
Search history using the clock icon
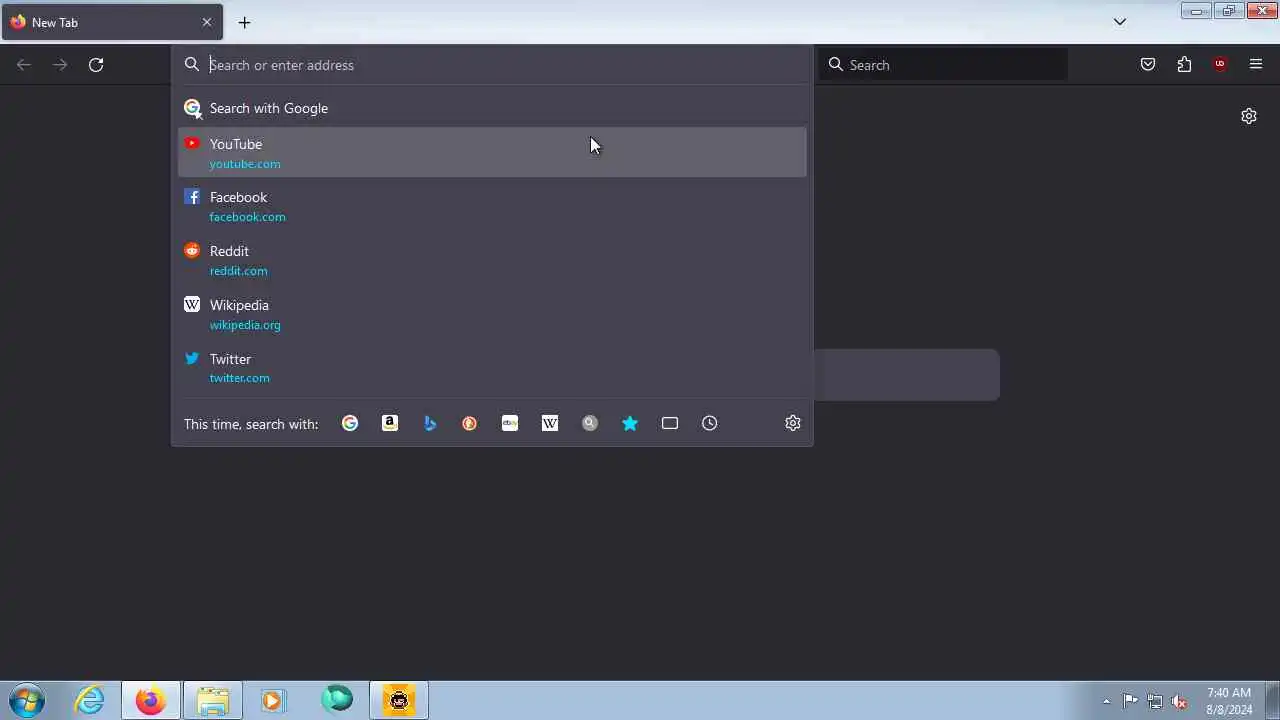pyautogui.click(x=710, y=423)
